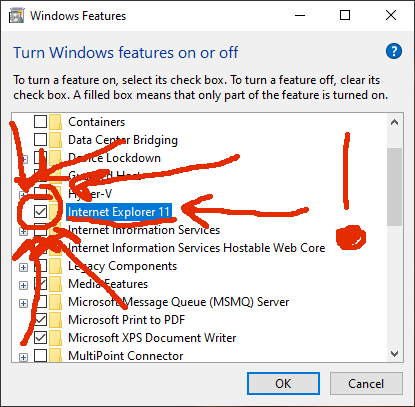
Task: Click the Containers folder icon
Action: 55,122
